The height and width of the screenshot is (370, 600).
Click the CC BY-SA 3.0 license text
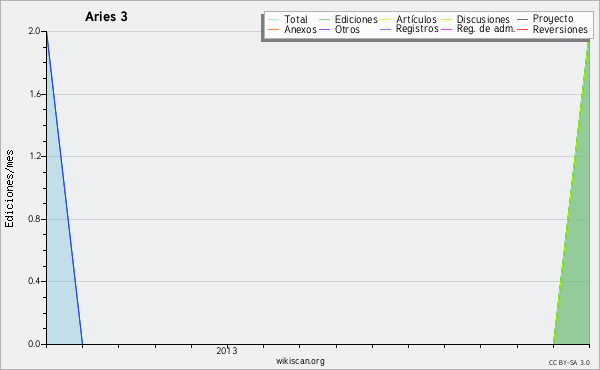(569, 362)
